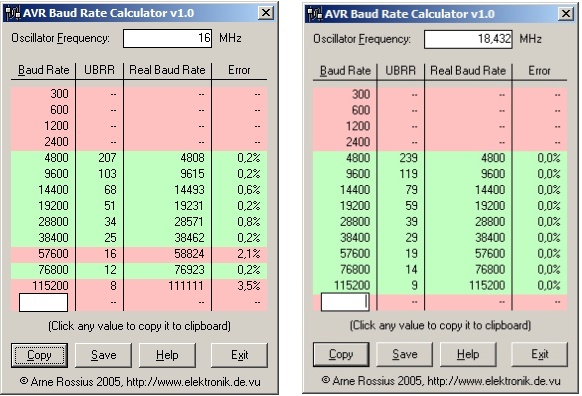This screenshot has width=582, height=396.
Task: Click real baud rate 28571
Action: point(189,222)
